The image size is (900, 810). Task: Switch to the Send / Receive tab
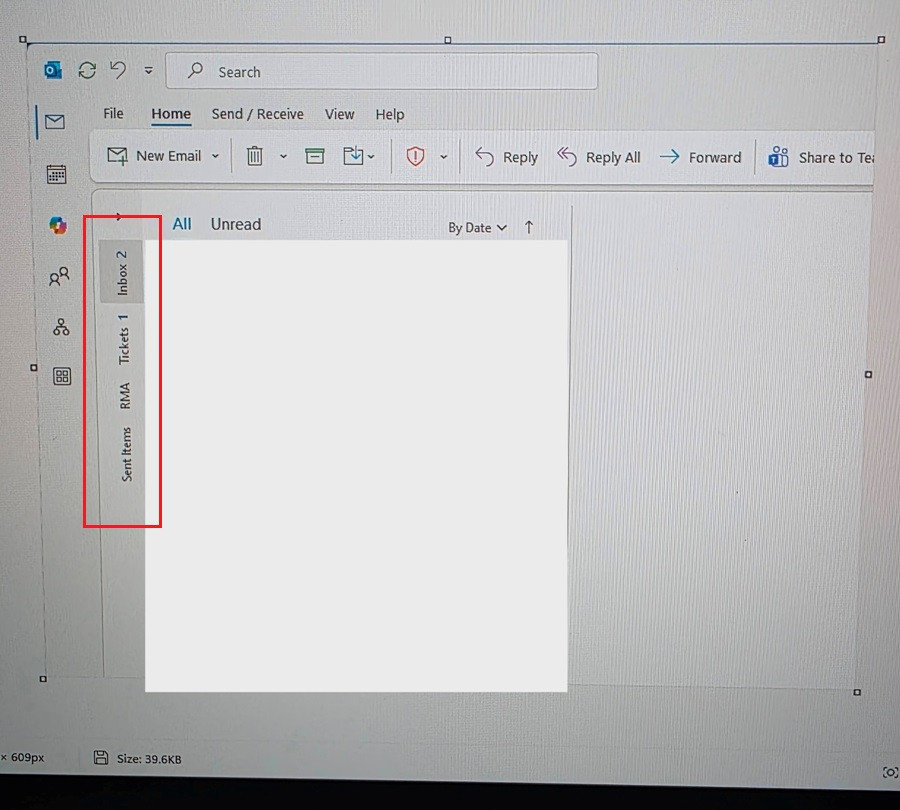click(x=257, y=114)
